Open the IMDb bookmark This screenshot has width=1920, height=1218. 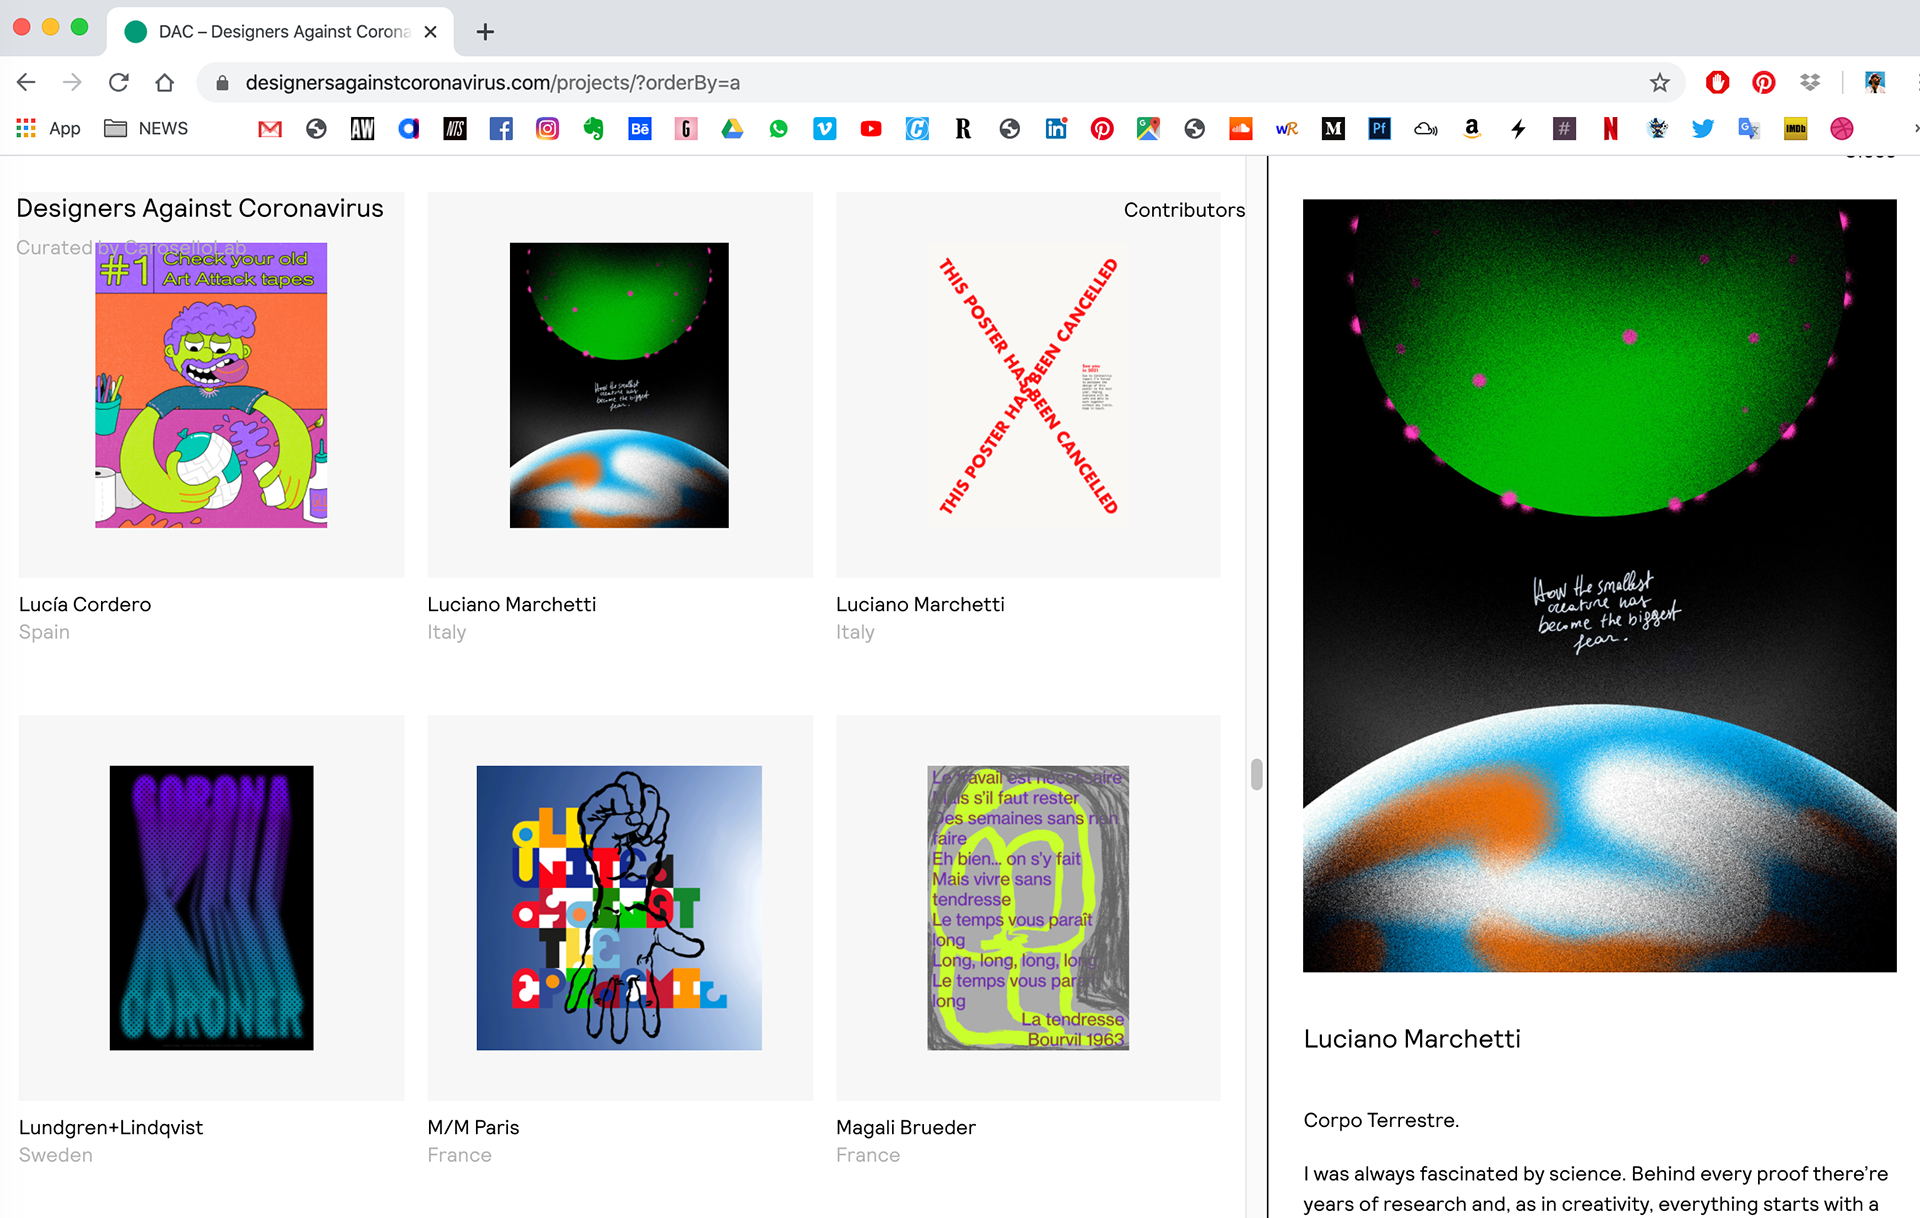[x=1796, y=129]
